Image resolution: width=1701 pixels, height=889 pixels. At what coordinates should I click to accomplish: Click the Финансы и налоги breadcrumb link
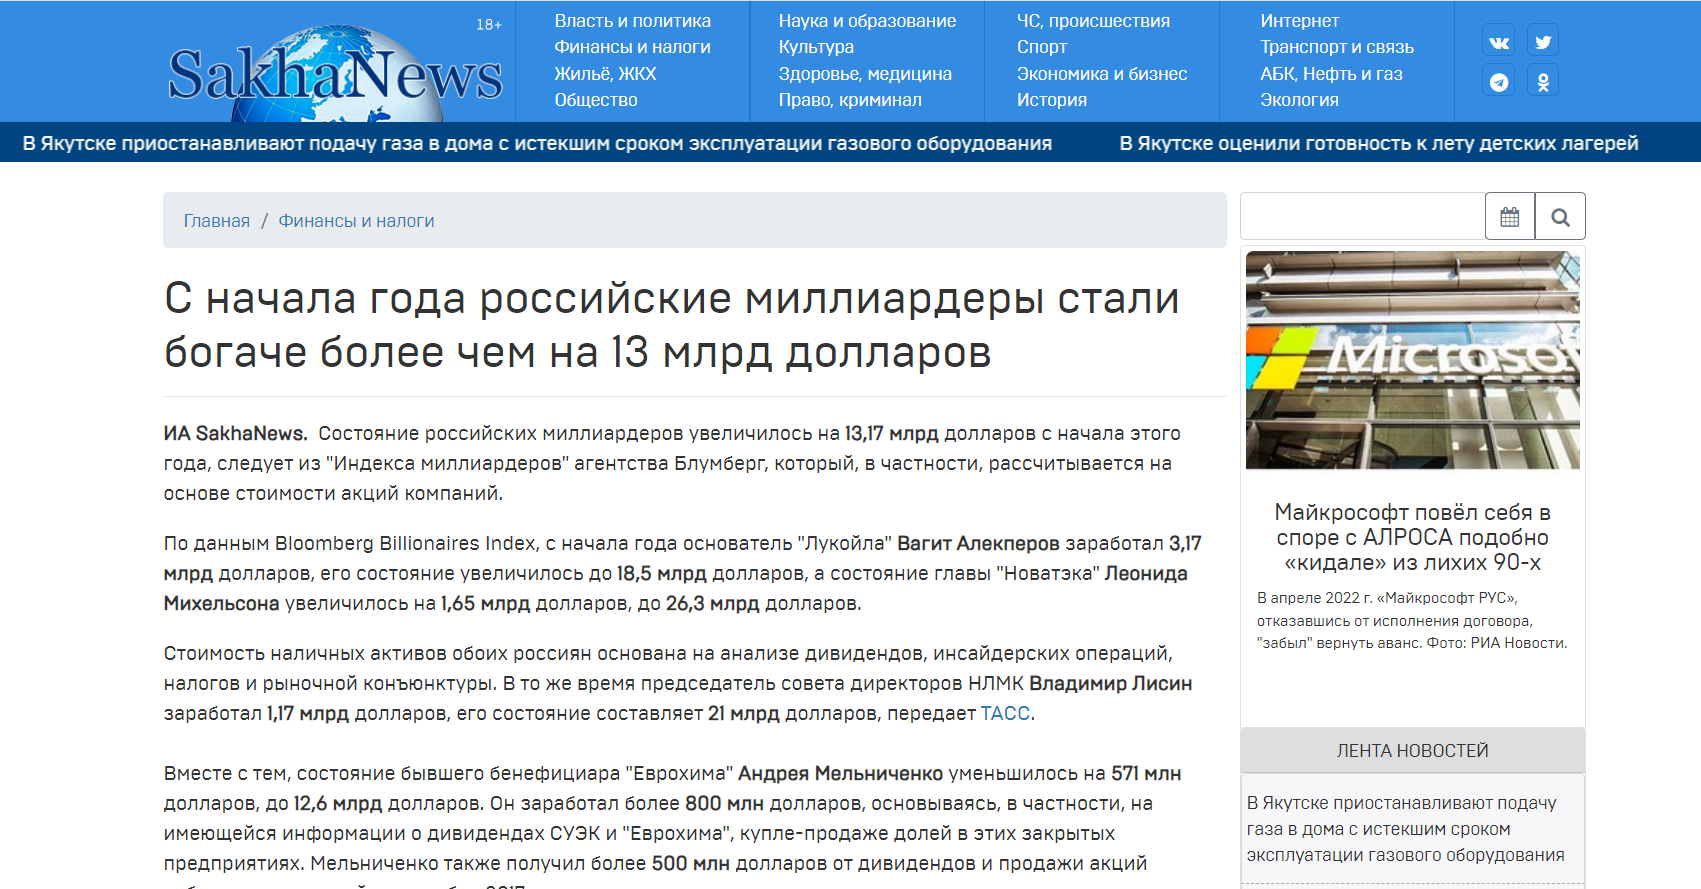356,221
